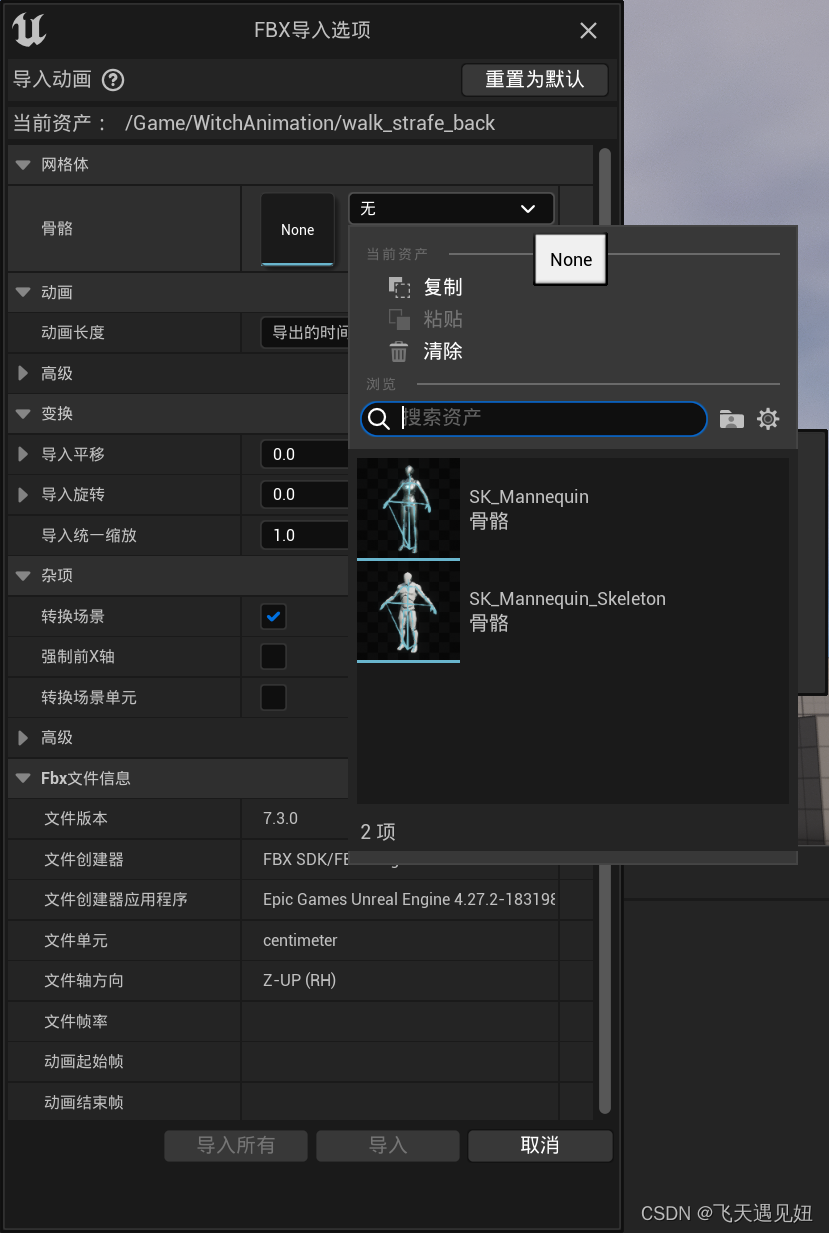Click the SK_Mannequin_Skeleton asset name
The image size is (829, 1233).
point(567,599)
